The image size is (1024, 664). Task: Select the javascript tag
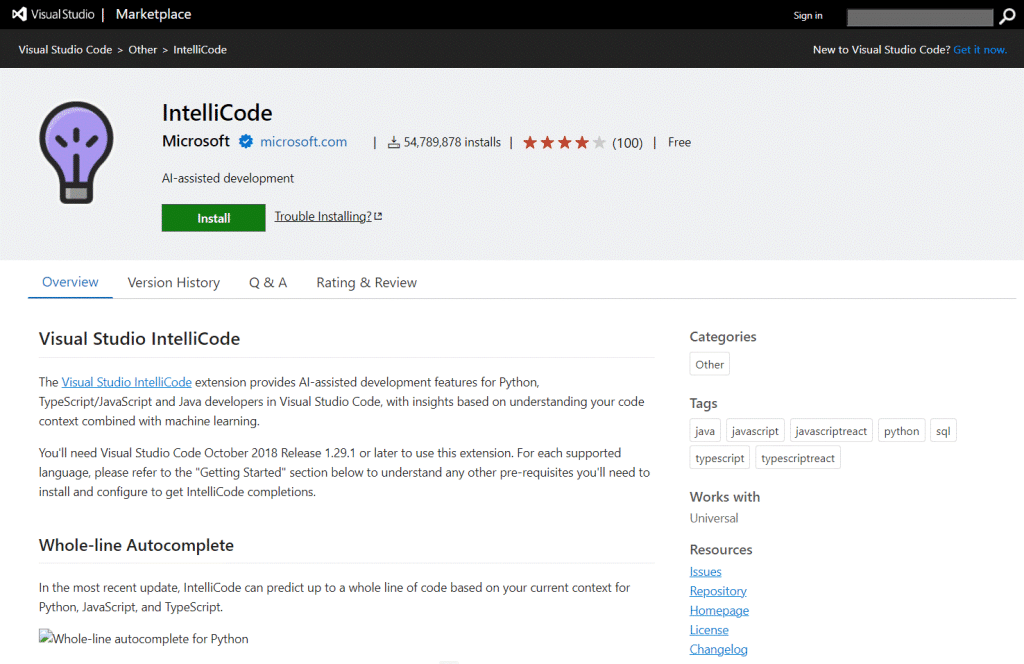tap(755, 431)
